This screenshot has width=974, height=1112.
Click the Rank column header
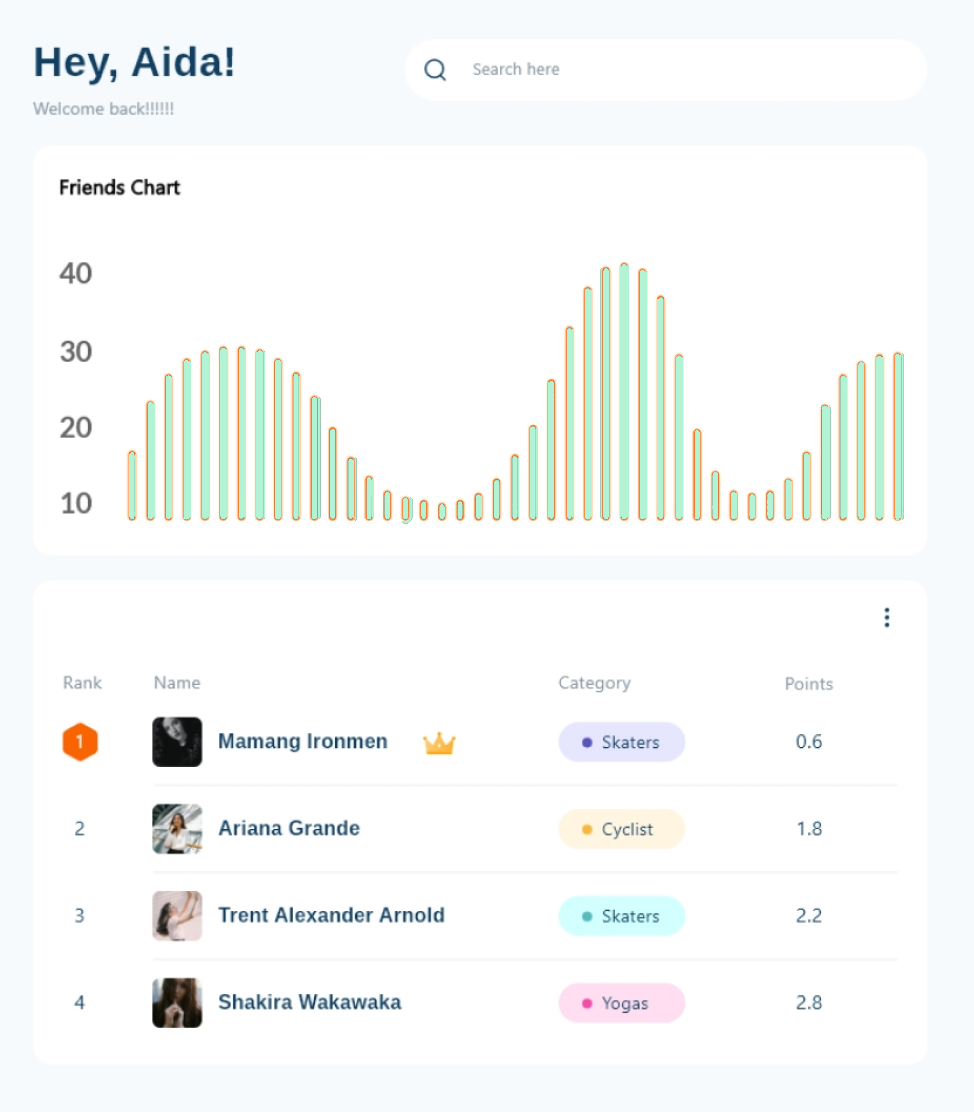coord(82,683)
